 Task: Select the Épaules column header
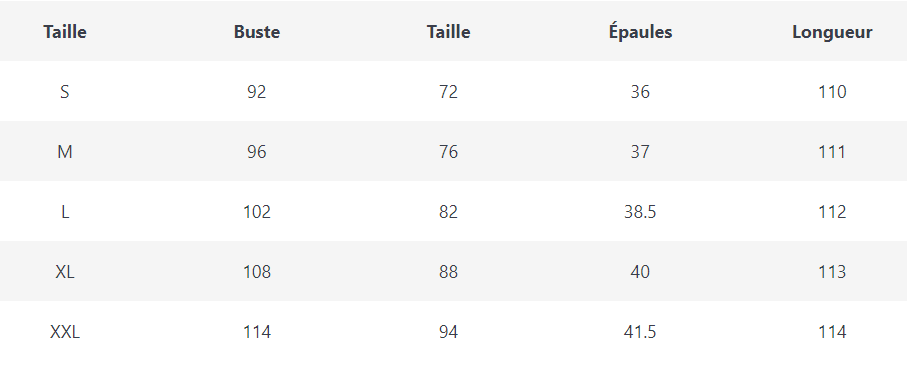coord(640,31)
